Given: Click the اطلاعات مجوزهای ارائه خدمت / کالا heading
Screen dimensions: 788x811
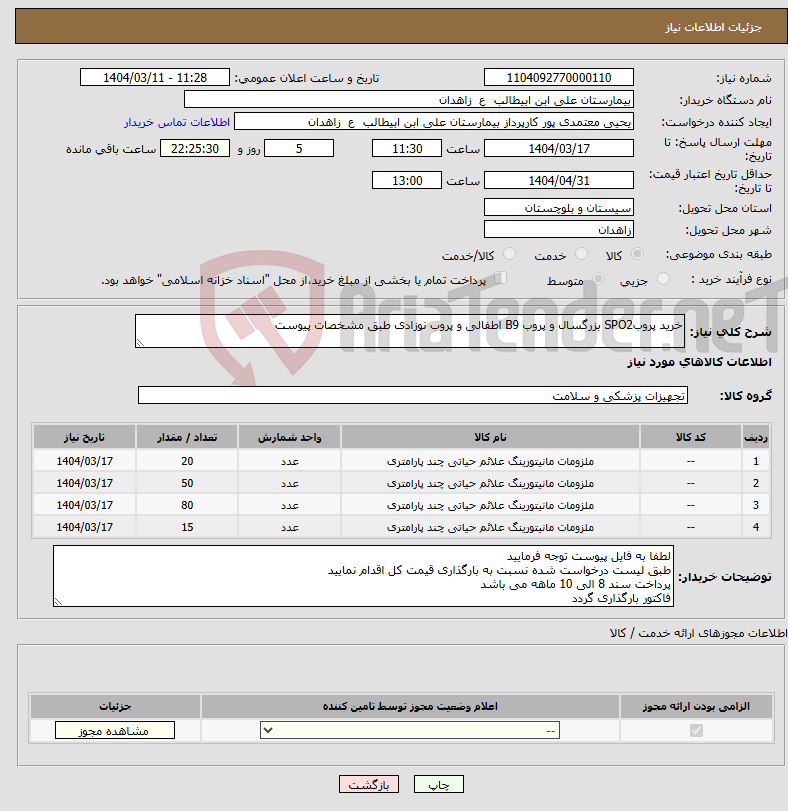Looking at the screenshot, I should [698, 633].
